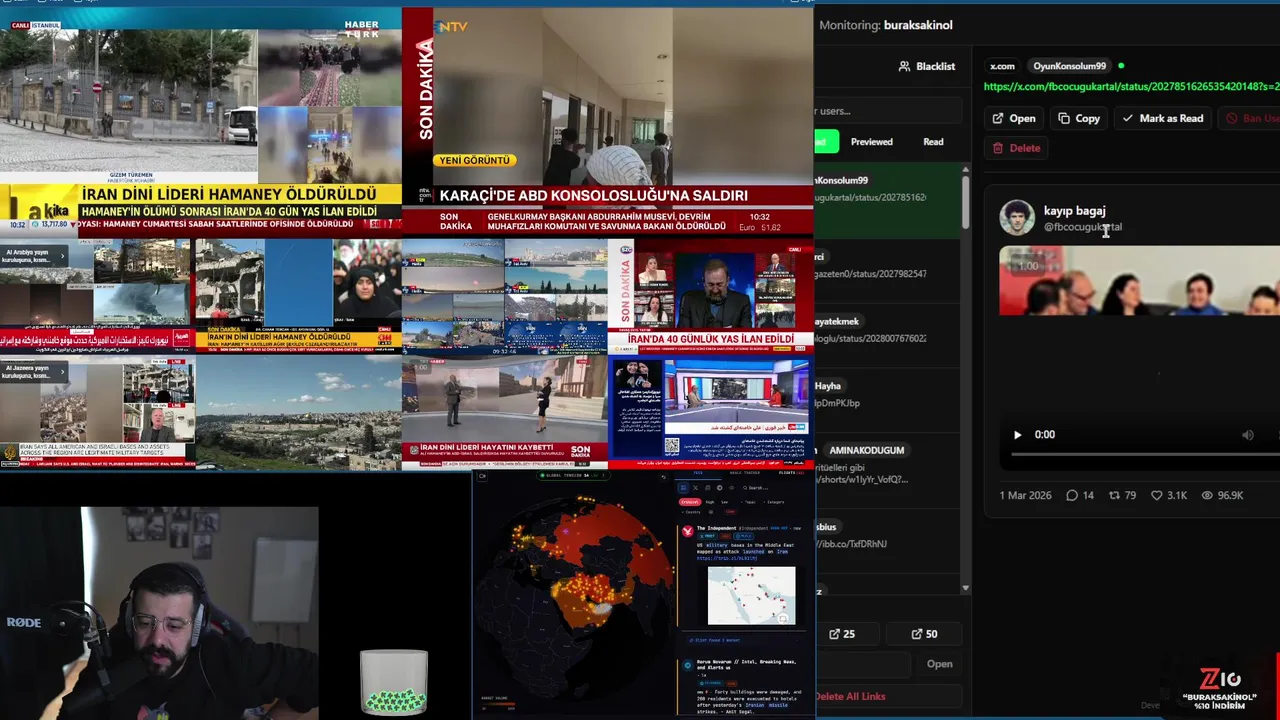Click the green online status dot

pyautogui.click(x=1121, y=66)
